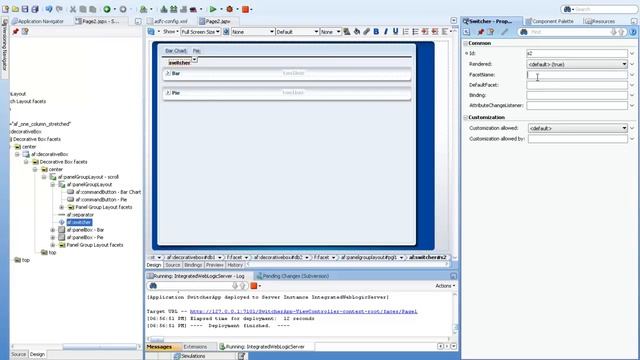Image resolution: width=640 pixels, height=360 pixels.
Task: Switch to the History tab below the editor
Action: coord(235,265)
